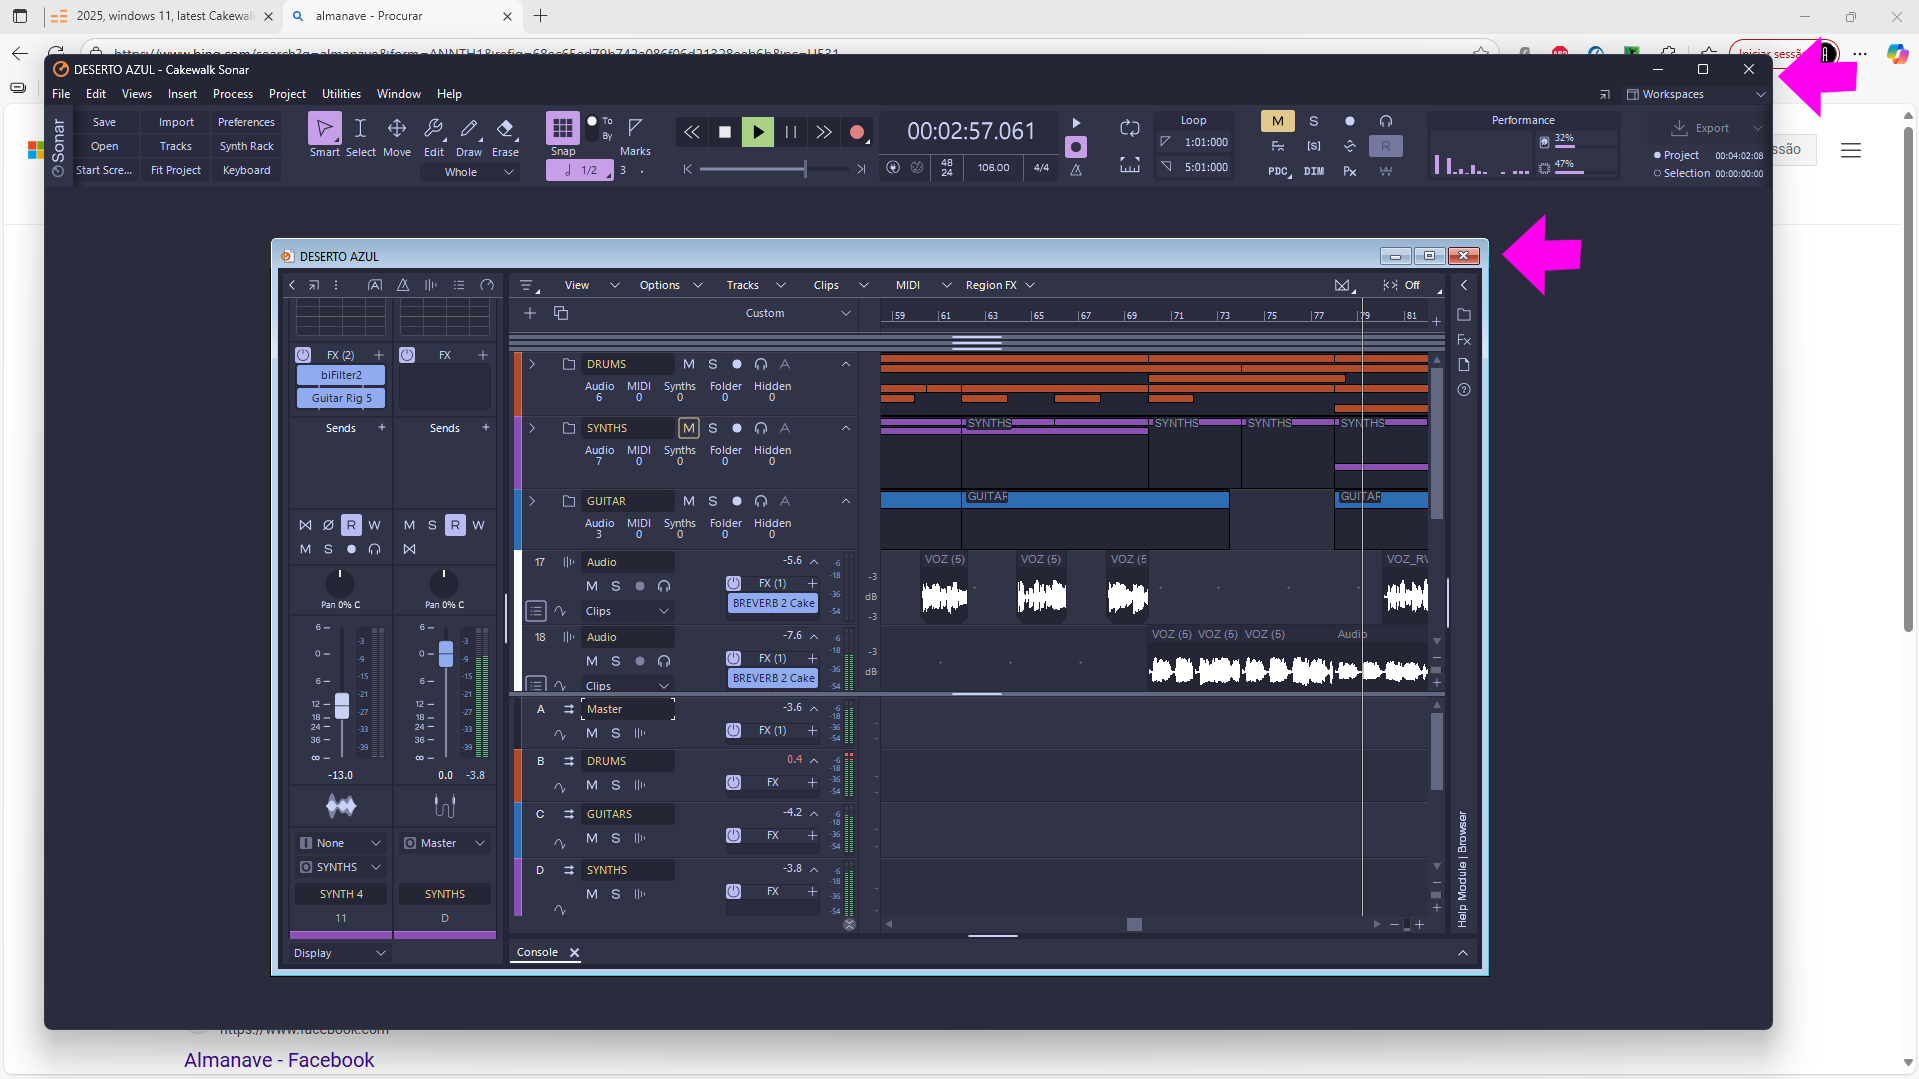This screenshot has height=1079, width=1919.
Task: Select the Smart tool
Action: pos(324,129)
